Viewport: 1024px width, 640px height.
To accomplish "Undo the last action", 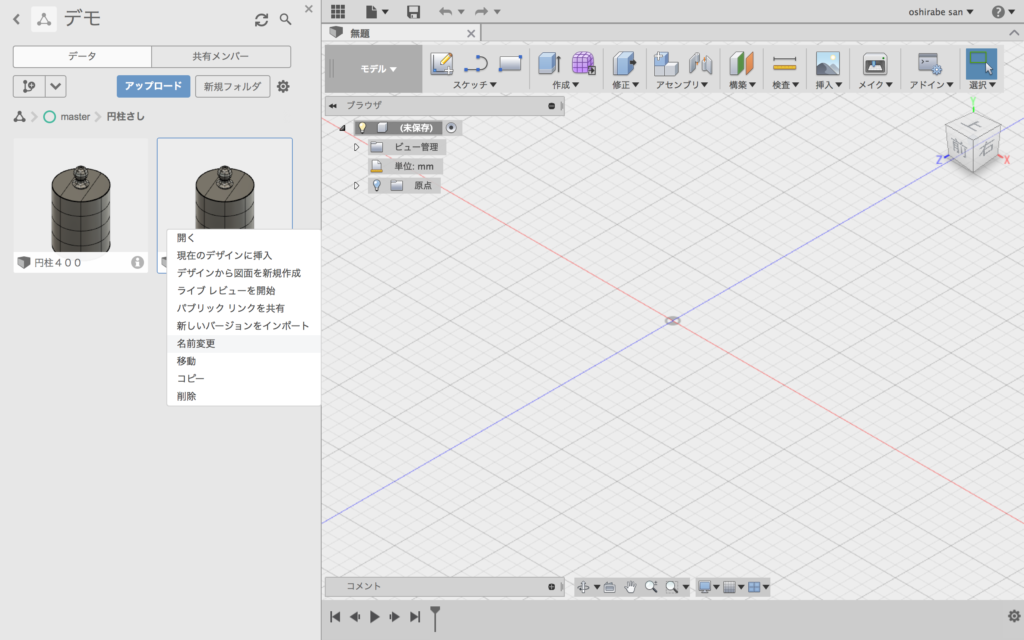I will point(445,11).
